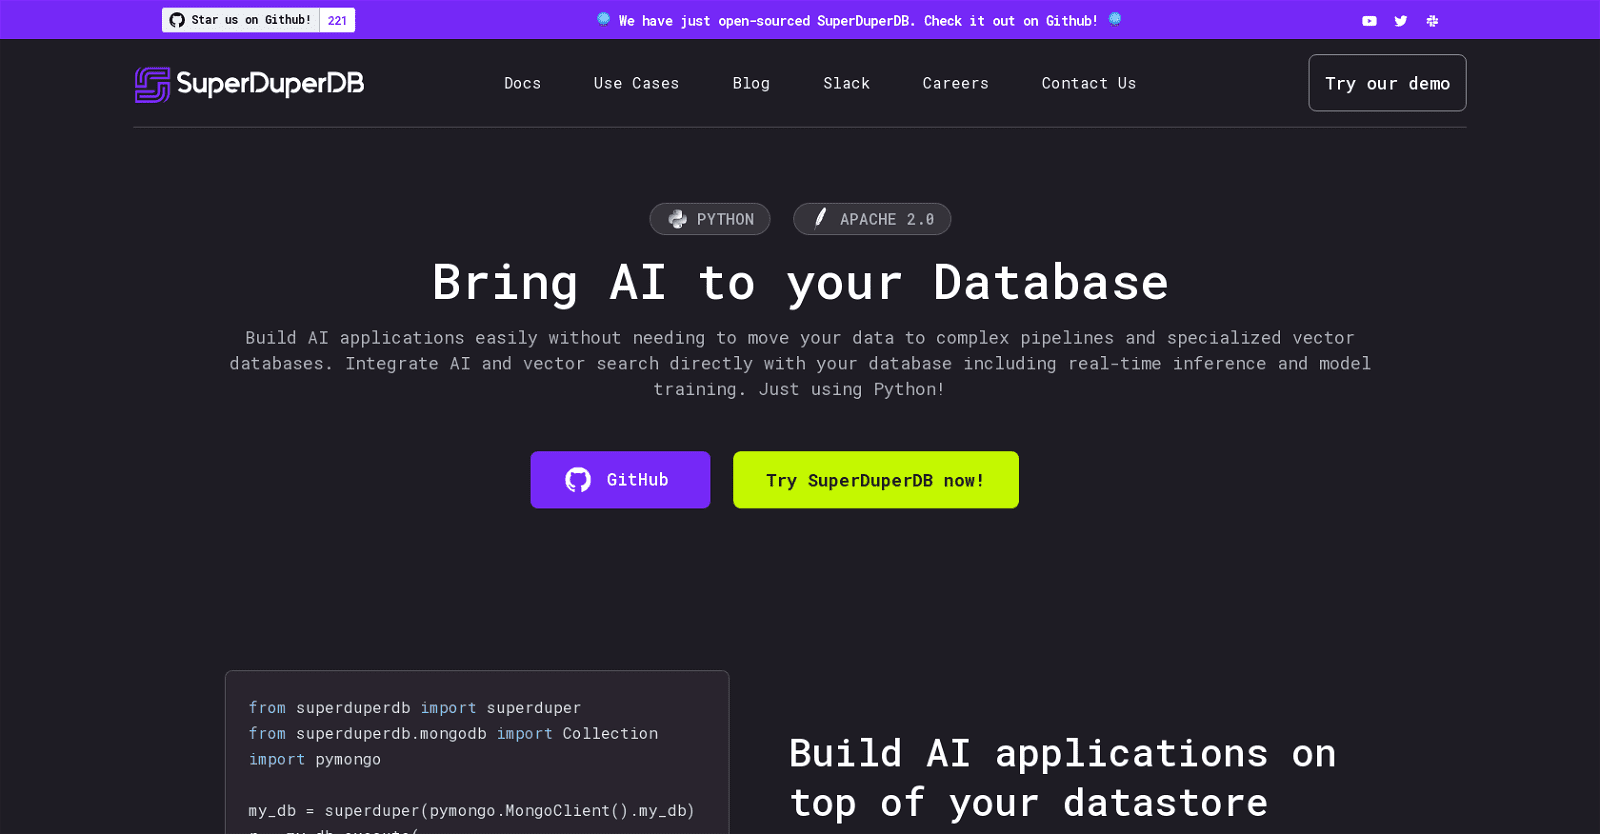Viewport: 1600px width, 834px height.
Task: Click the Apache feather icon
Action: (x=820, y=218)
